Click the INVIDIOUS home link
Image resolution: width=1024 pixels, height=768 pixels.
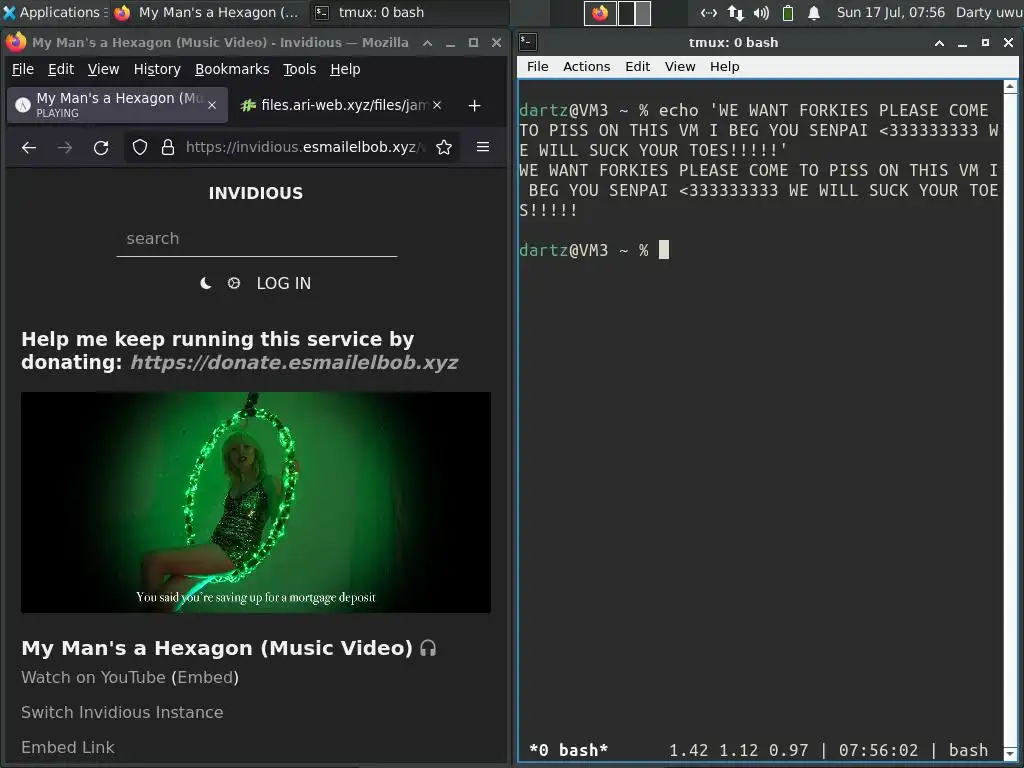coord(255,193)
